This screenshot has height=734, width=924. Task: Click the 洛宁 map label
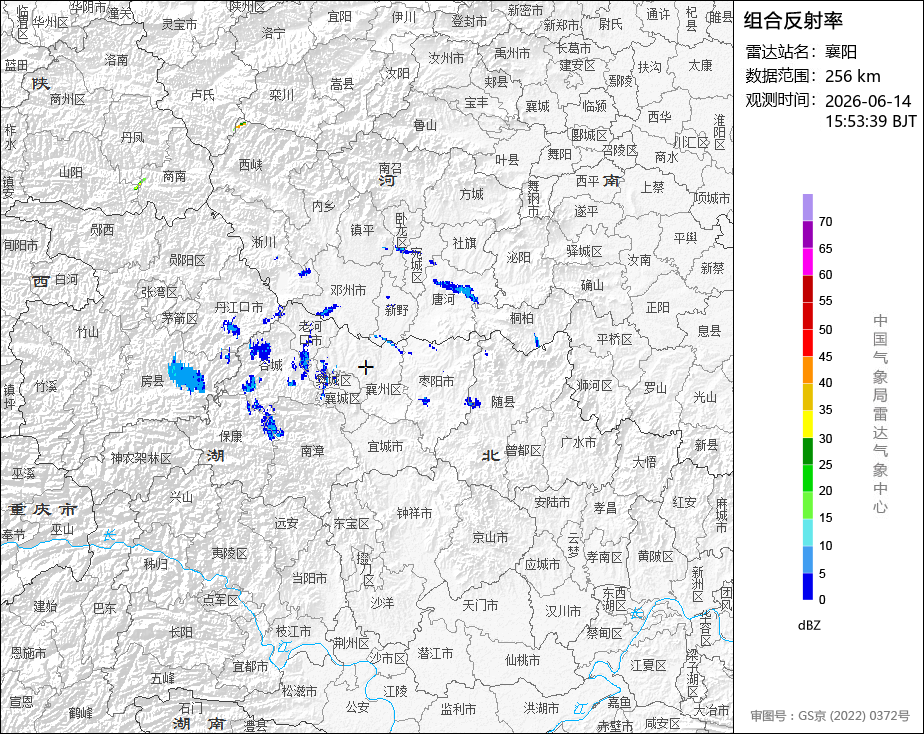point(273,33)
